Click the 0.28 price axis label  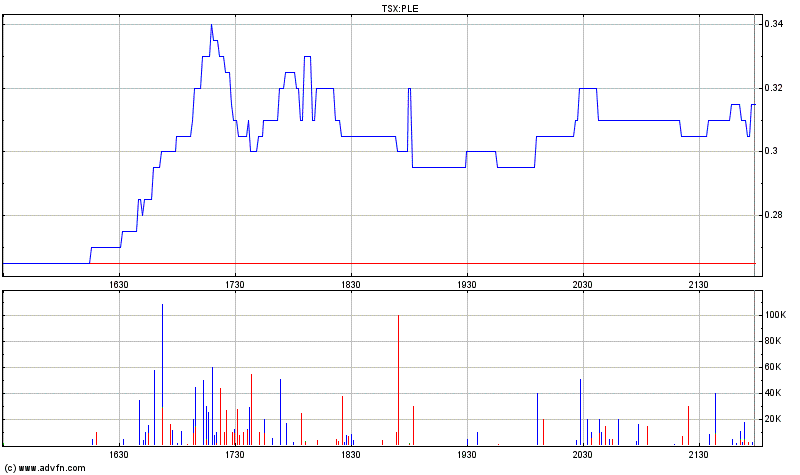pos(773,215)
